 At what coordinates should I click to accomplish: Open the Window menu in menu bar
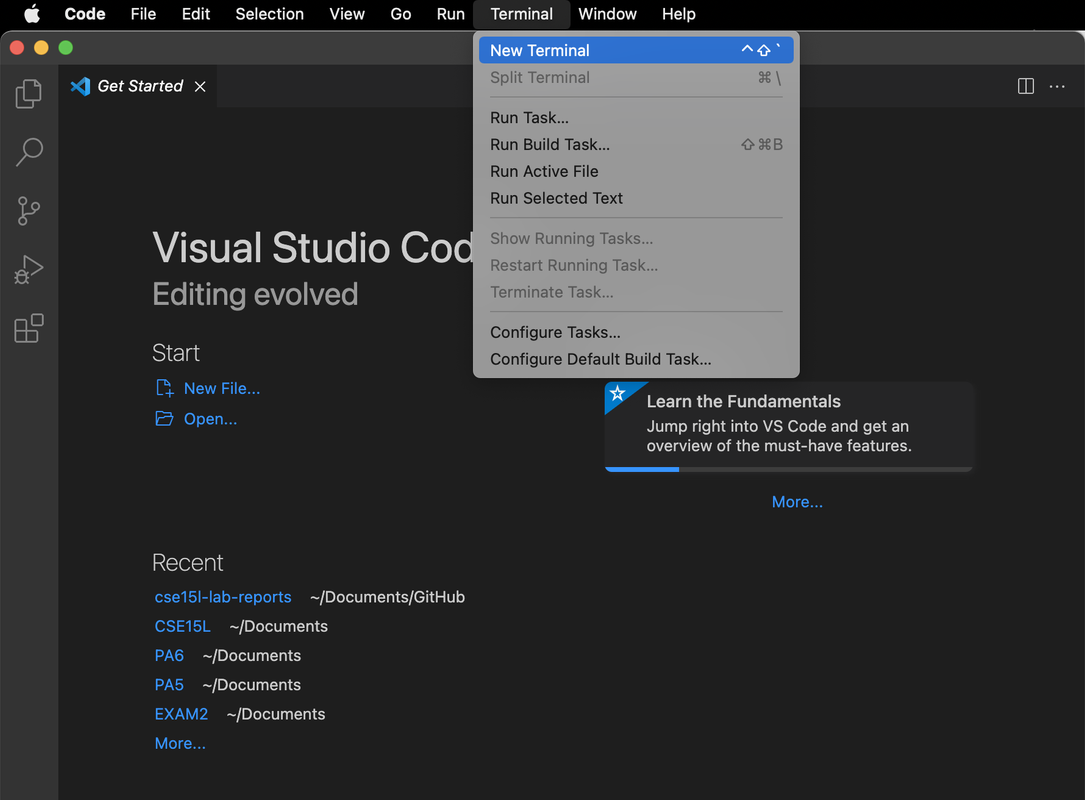pyautogui.click(x=607, y=14)
